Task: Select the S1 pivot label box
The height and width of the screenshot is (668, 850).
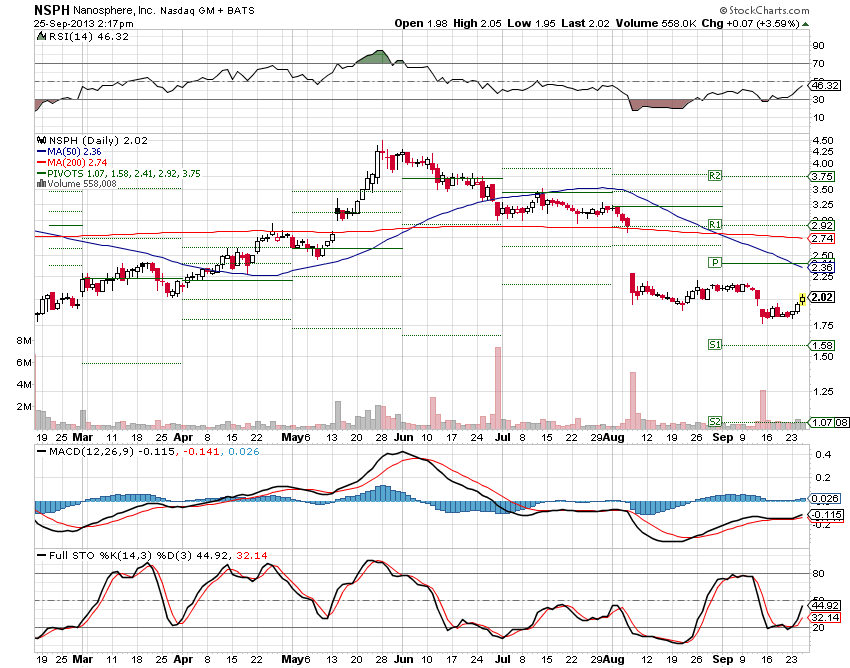Action: coord(715,344)
